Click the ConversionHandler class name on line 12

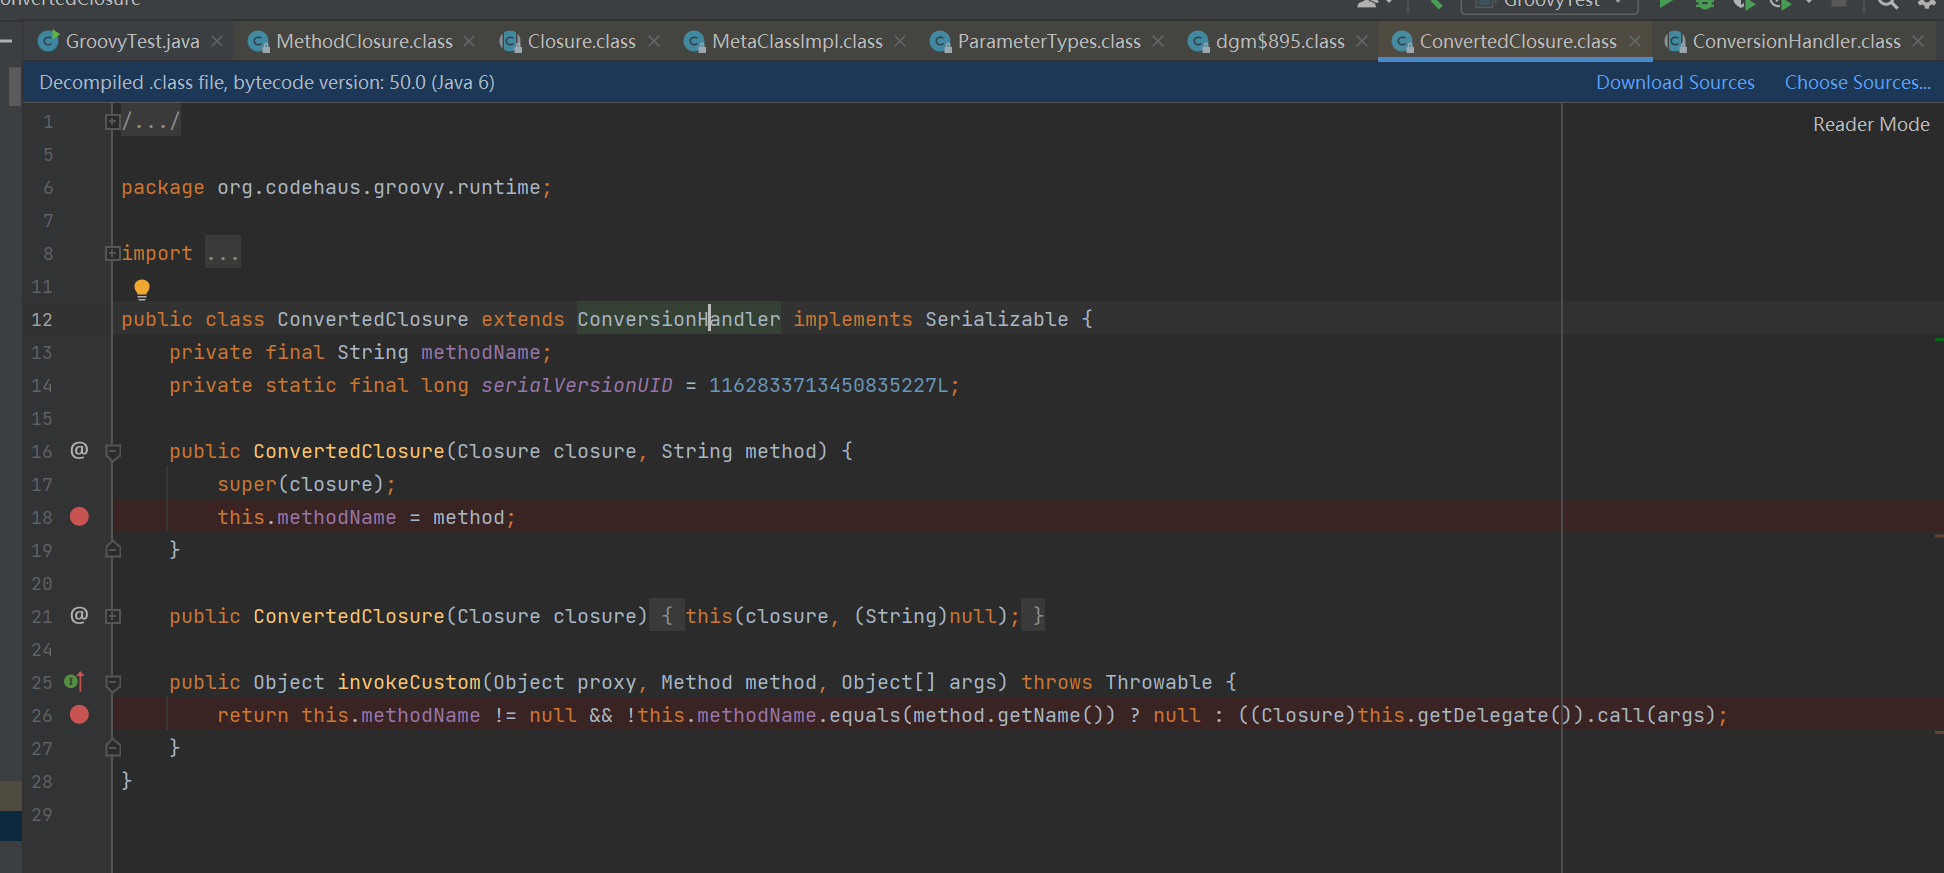[679, 319]
